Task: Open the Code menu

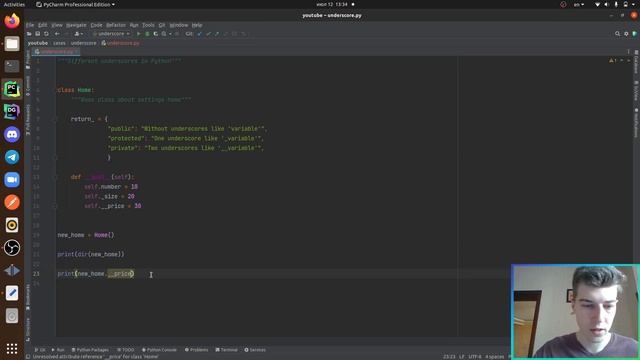Action: 96,25
